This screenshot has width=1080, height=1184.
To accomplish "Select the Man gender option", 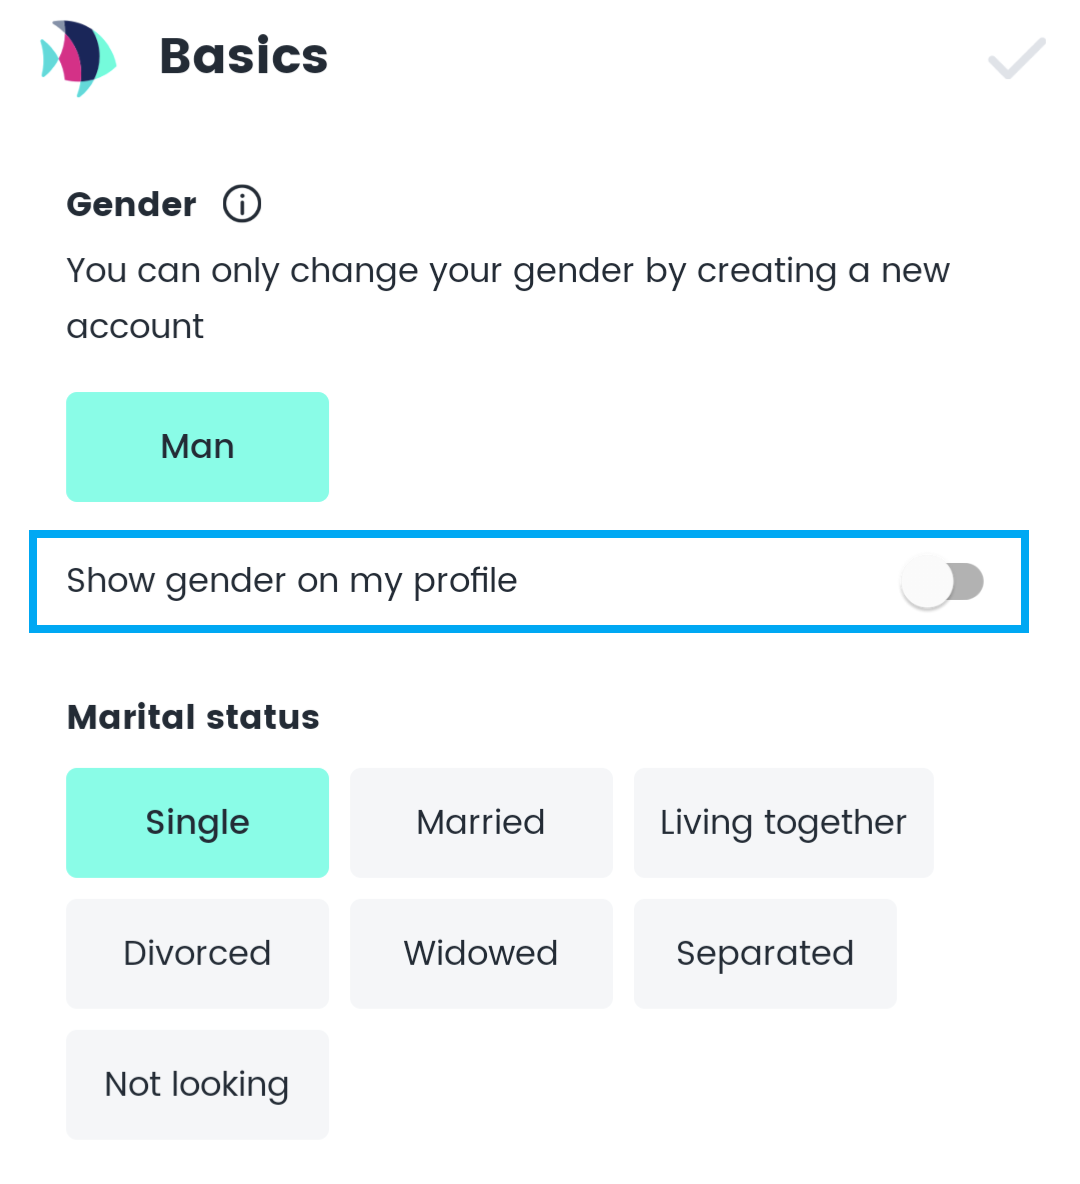I will click(x=197, y=447).
